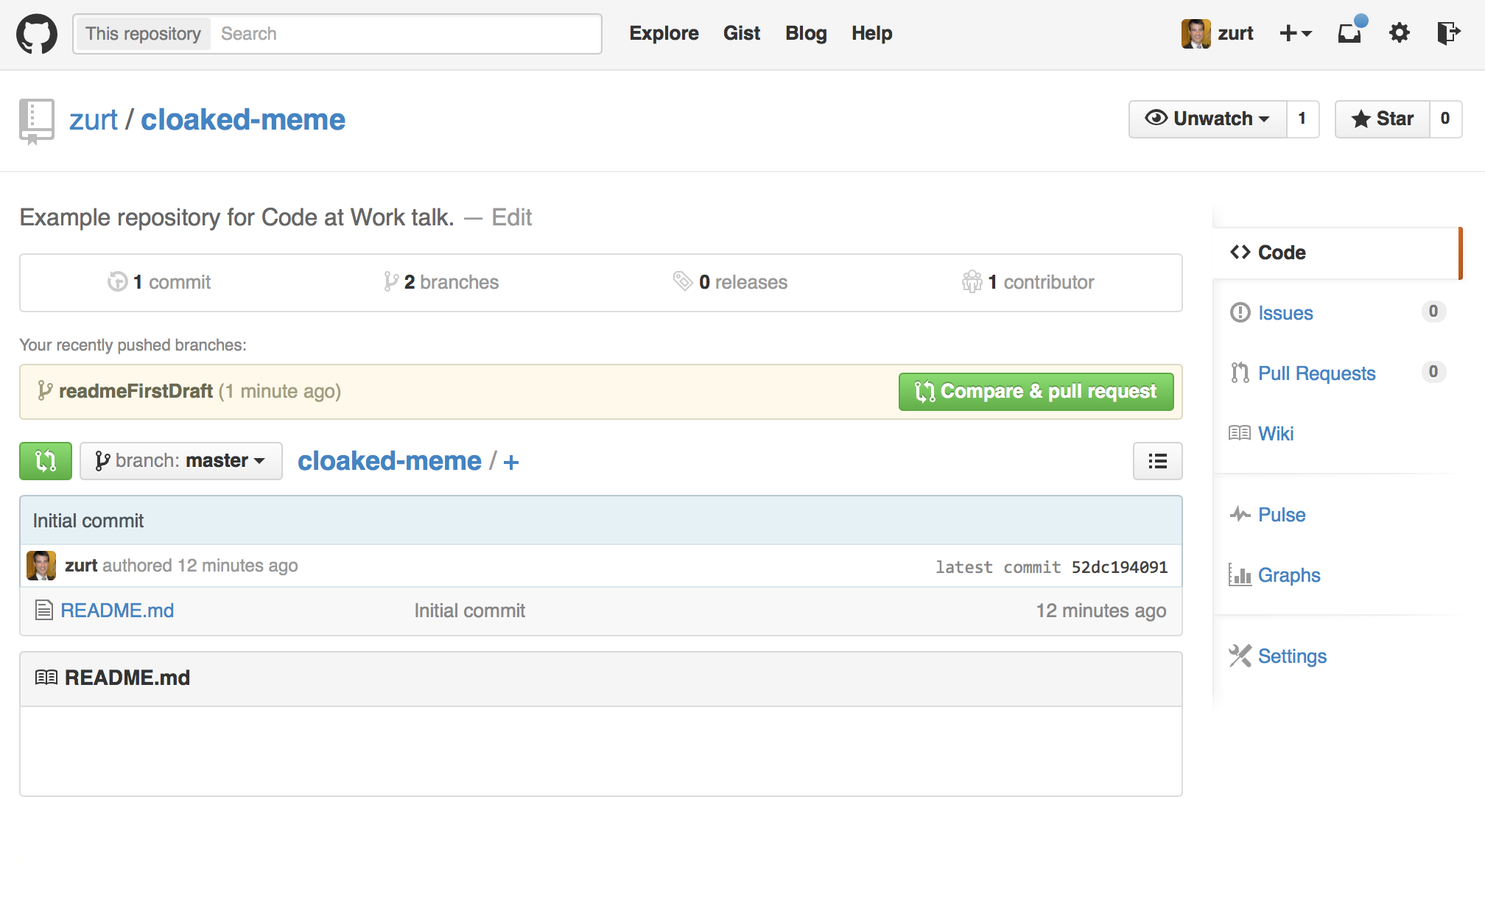Click the zurt author name in the commit row
Screen dimensions: 1485x900
click(81, 565)
